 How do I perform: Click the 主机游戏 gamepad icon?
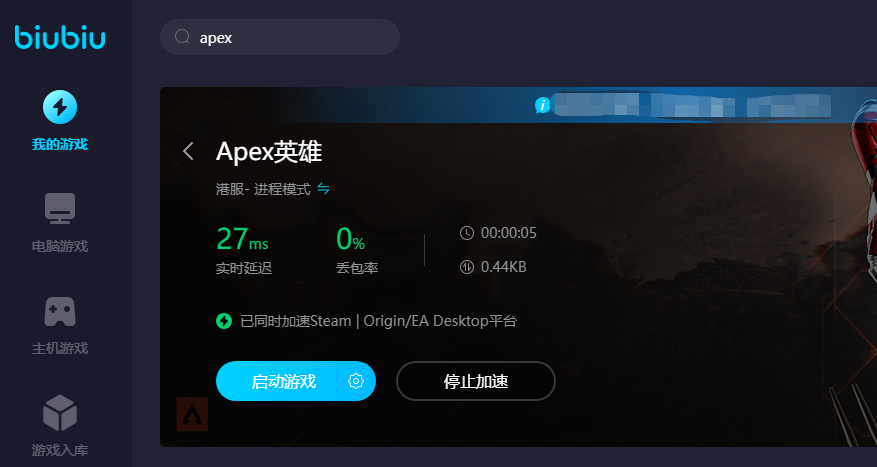59,312
